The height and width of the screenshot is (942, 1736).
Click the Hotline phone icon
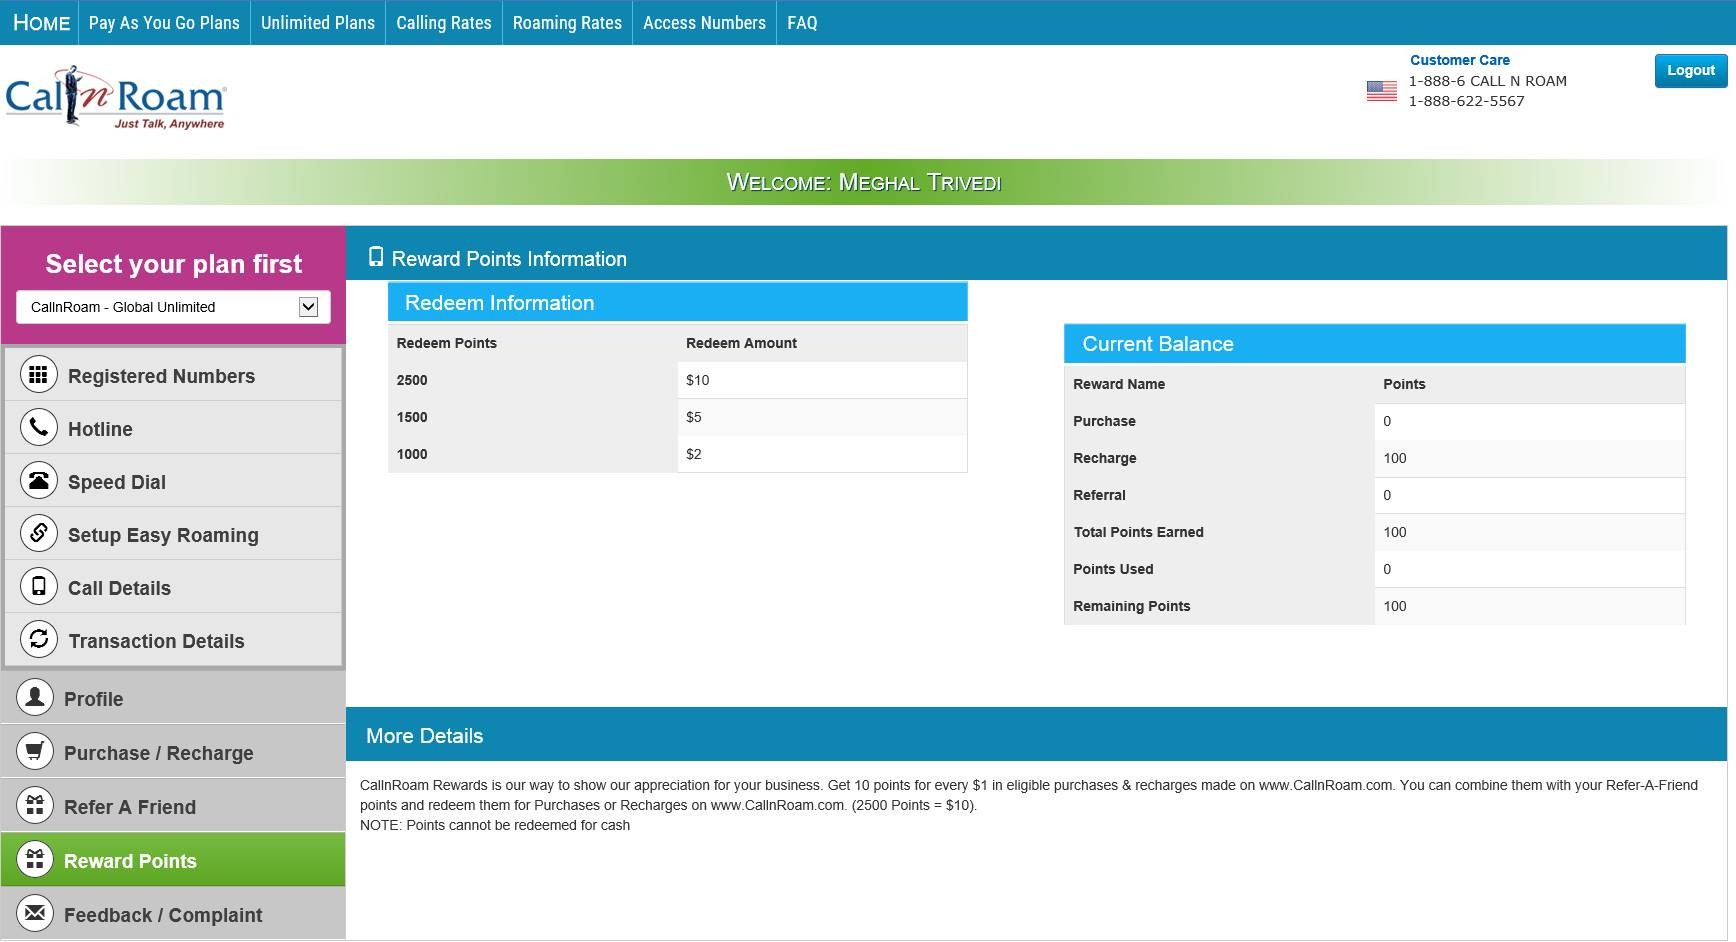click(x=38, y=428)
